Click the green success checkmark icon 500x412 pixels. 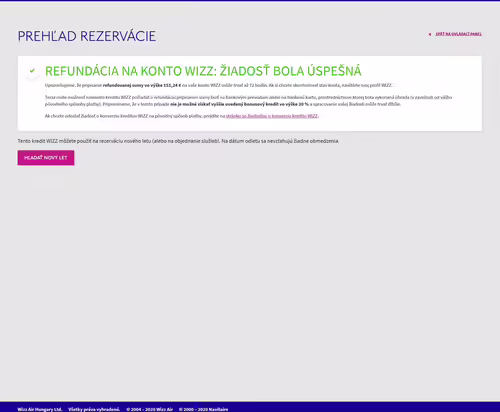[32, 71]
